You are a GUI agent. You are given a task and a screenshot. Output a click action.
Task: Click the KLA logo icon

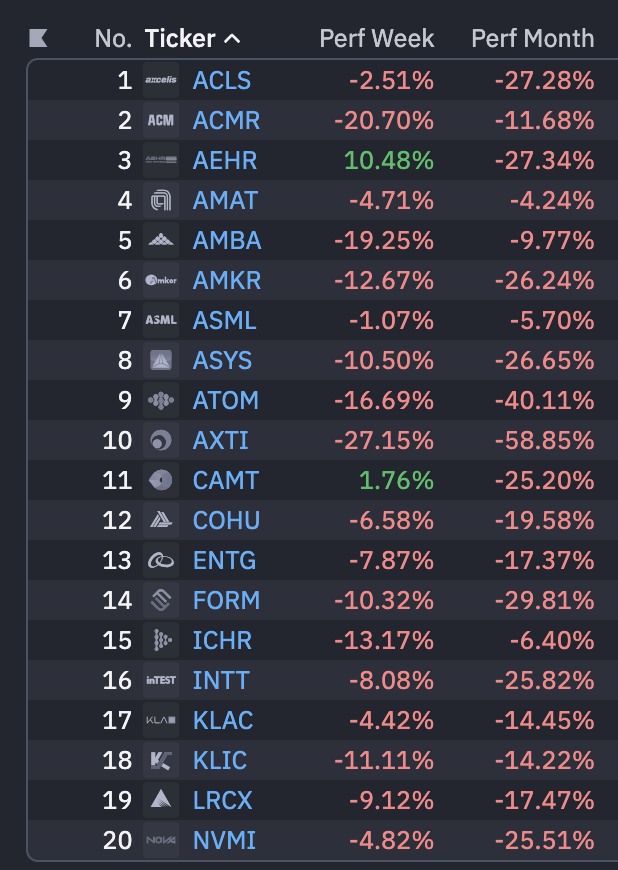pyautogui.click(x=161, y=720)
